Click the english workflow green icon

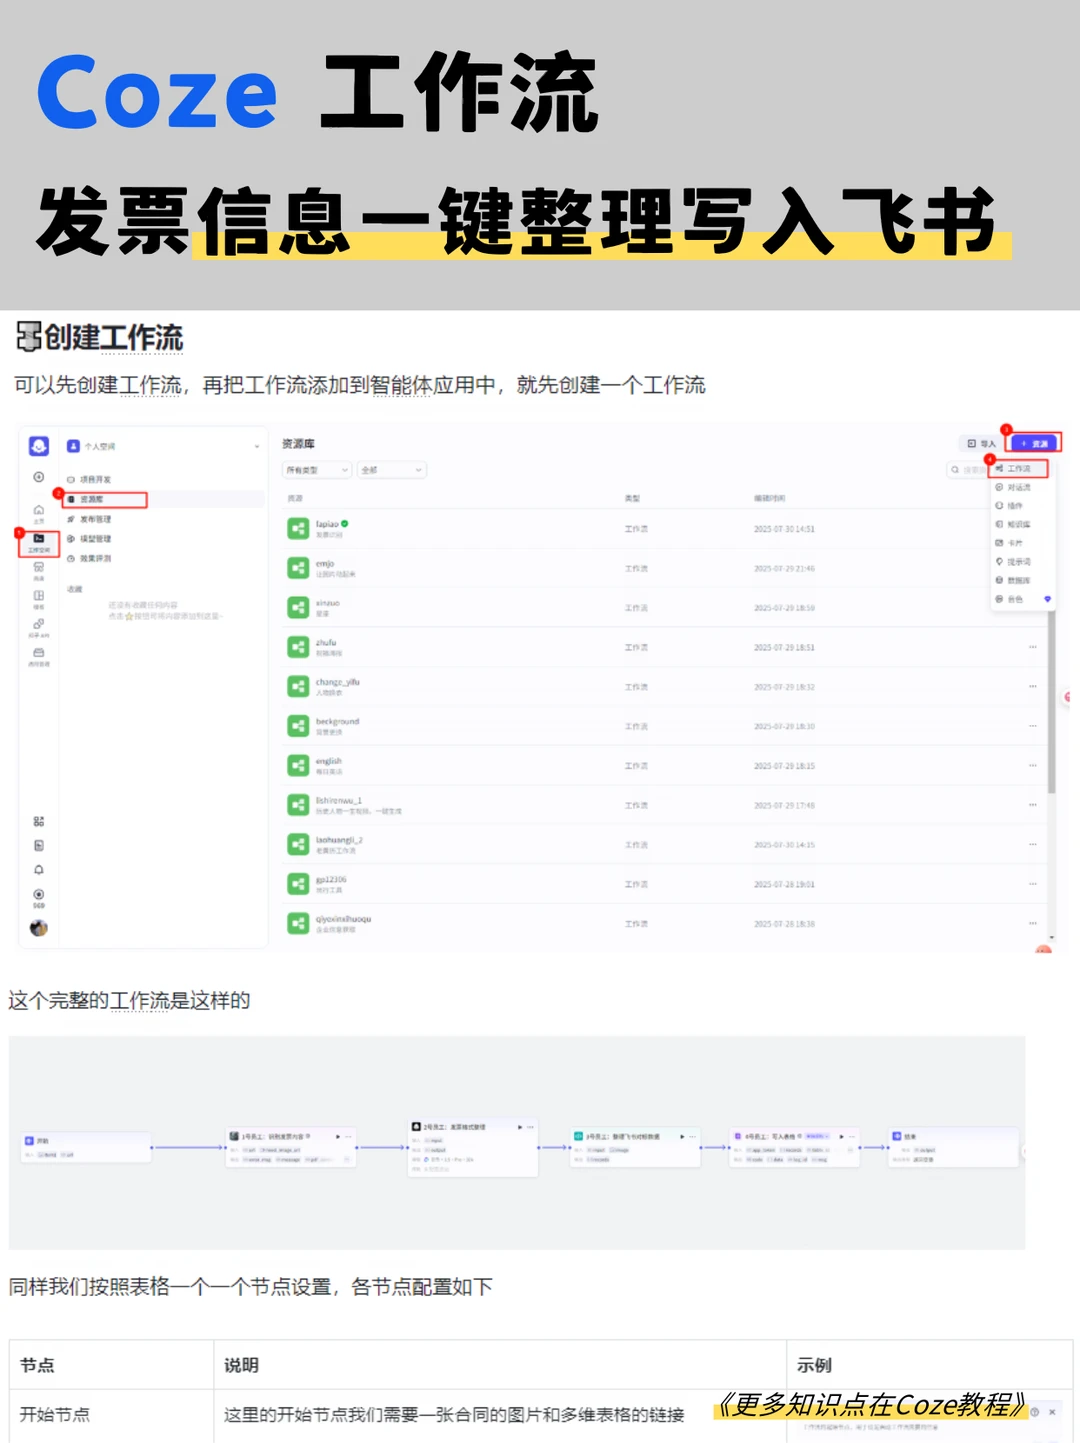coord(298,765)
